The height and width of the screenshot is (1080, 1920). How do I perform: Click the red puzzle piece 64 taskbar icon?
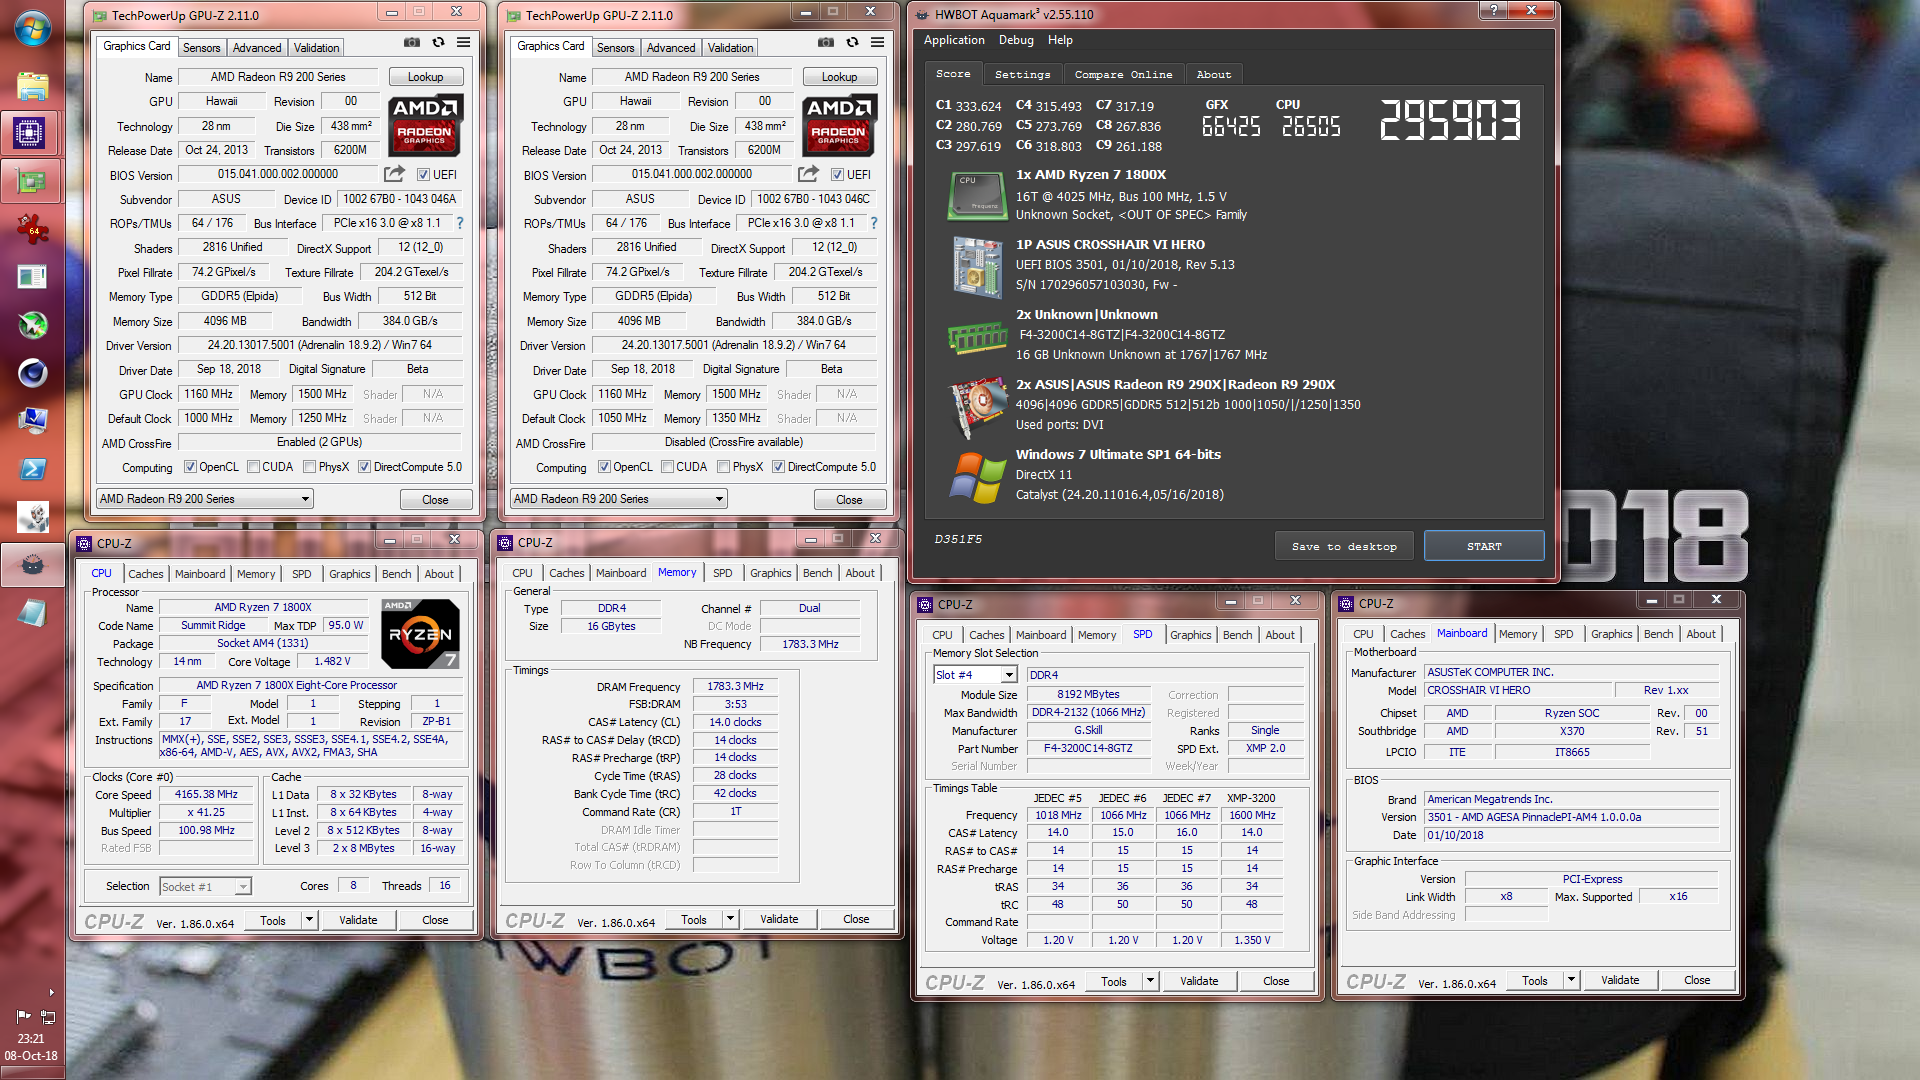pos(32,229)
